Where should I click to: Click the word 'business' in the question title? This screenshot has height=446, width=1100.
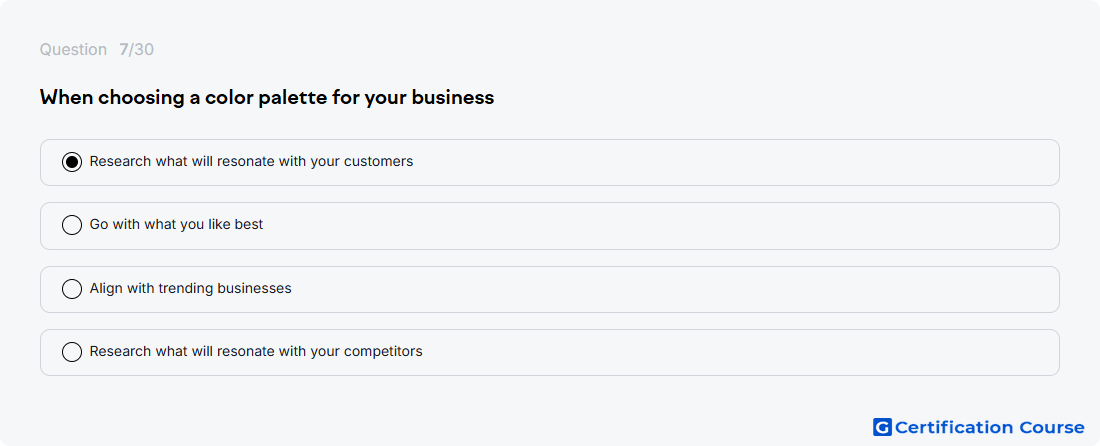coord(452,97)
